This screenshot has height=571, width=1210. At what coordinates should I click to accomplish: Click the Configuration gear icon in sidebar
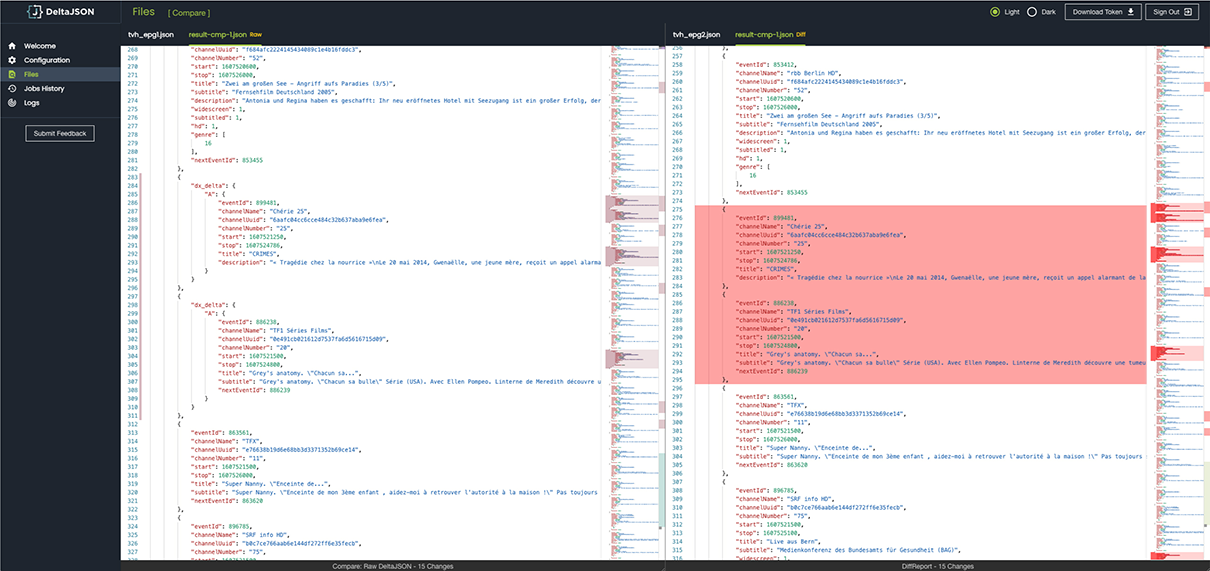pyautogui.click(x=12, y=60)
